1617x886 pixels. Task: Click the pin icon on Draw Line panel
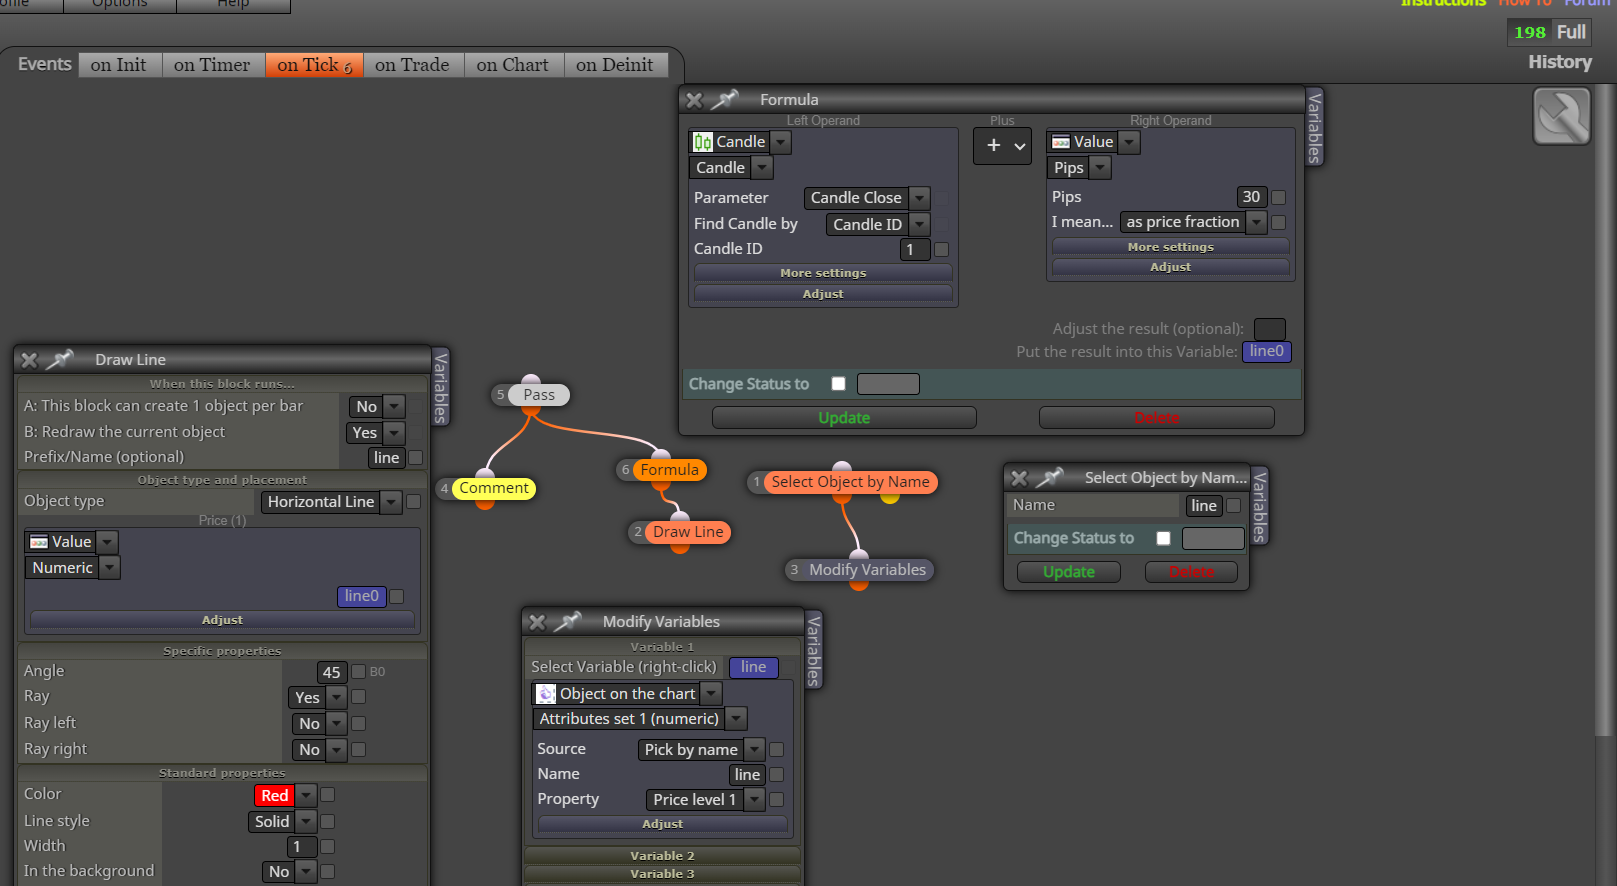pyautogui.click(x=60, y=359)
